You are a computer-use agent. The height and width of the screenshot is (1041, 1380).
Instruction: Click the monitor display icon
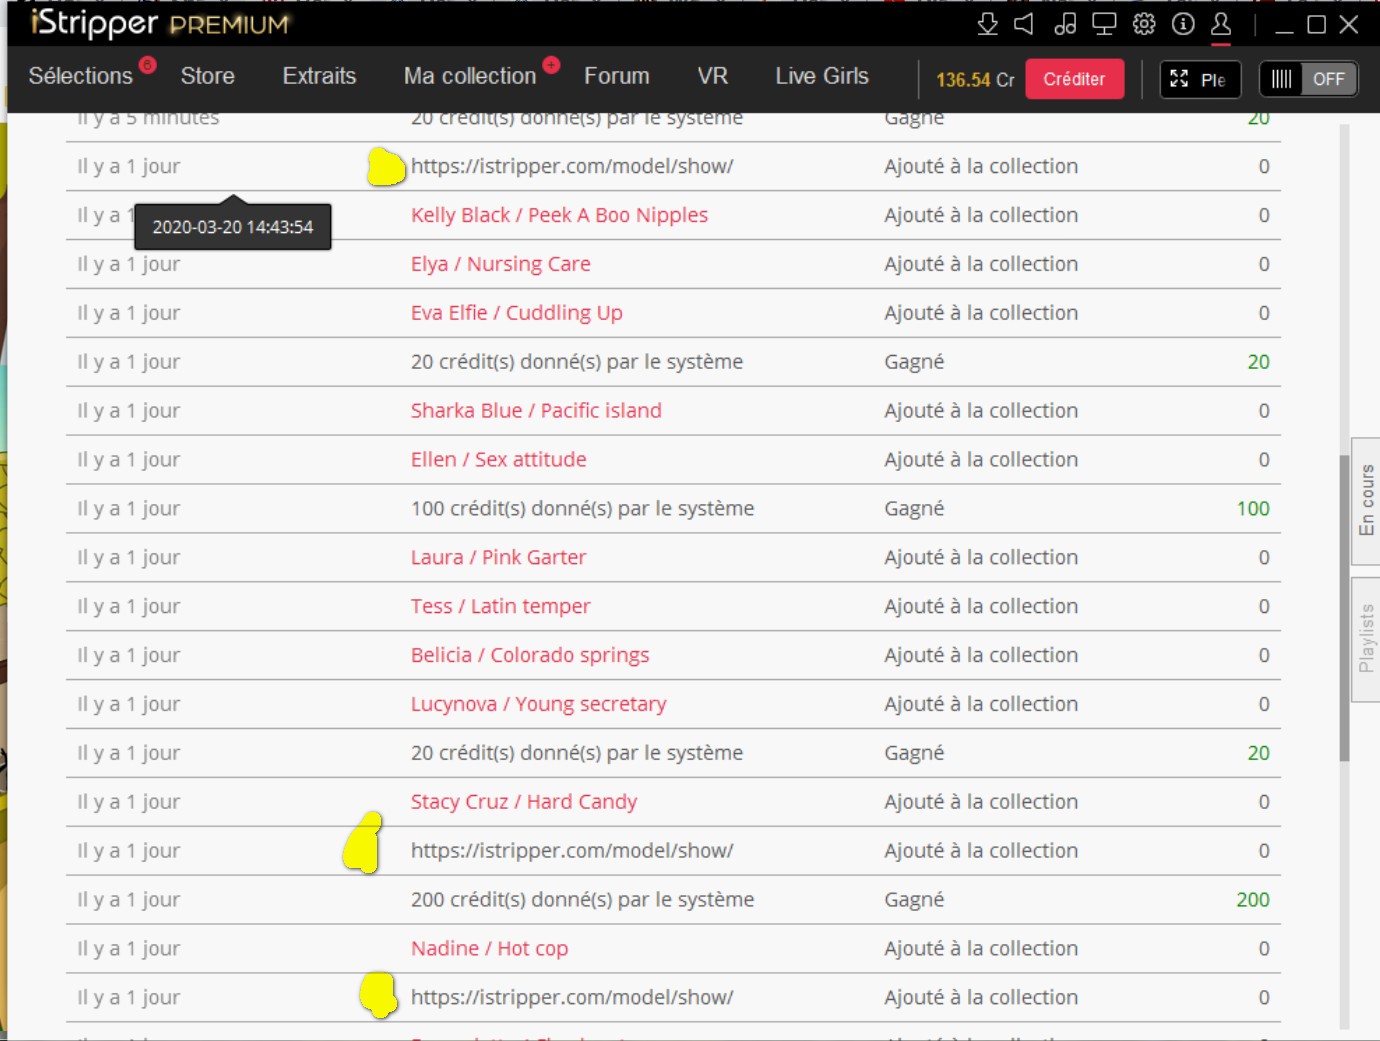tap(1104, 24)
